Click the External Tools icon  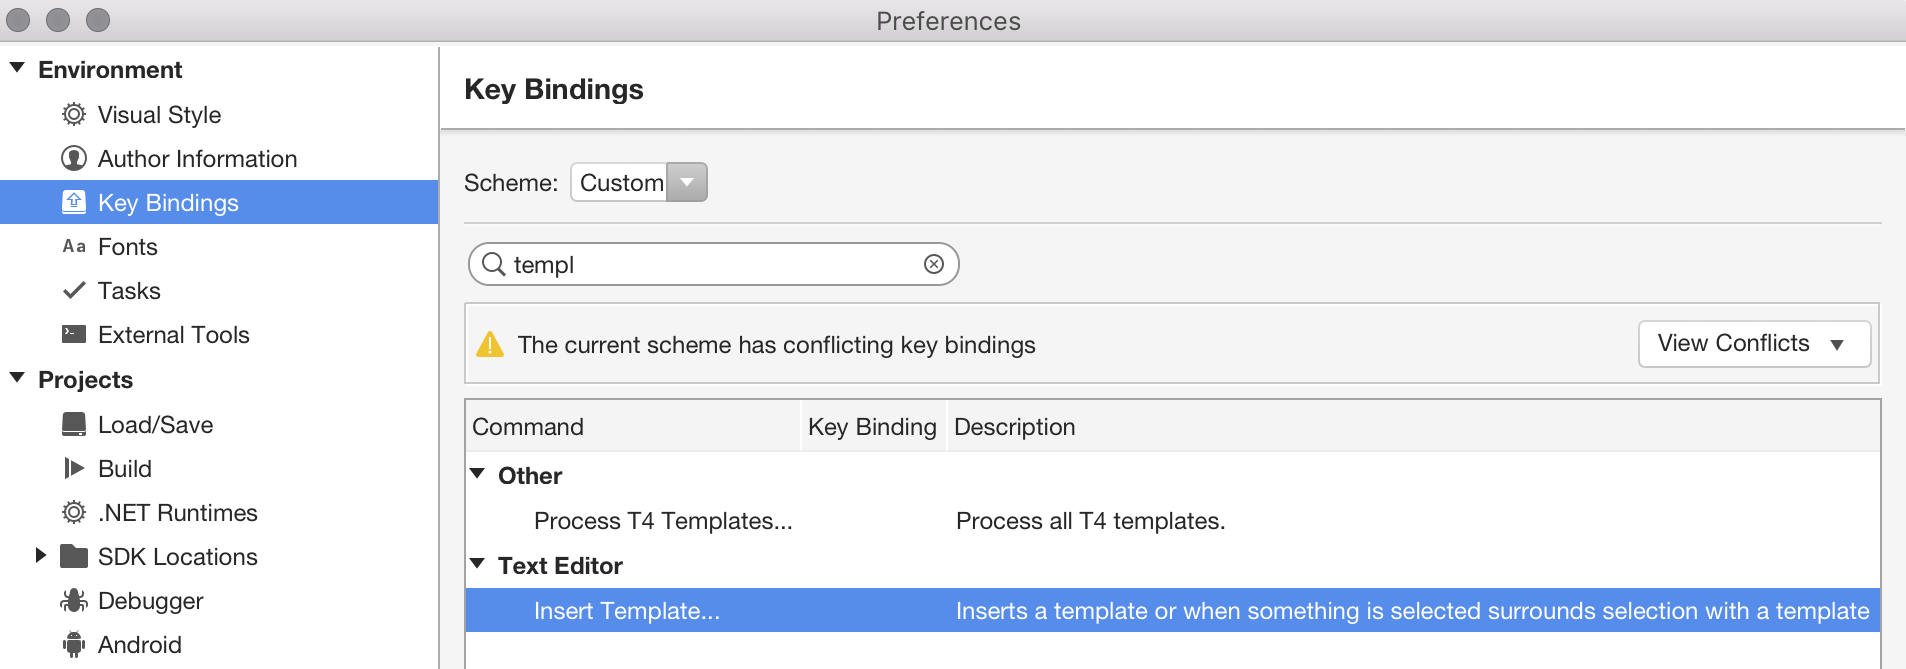click(x=73, y=334)
